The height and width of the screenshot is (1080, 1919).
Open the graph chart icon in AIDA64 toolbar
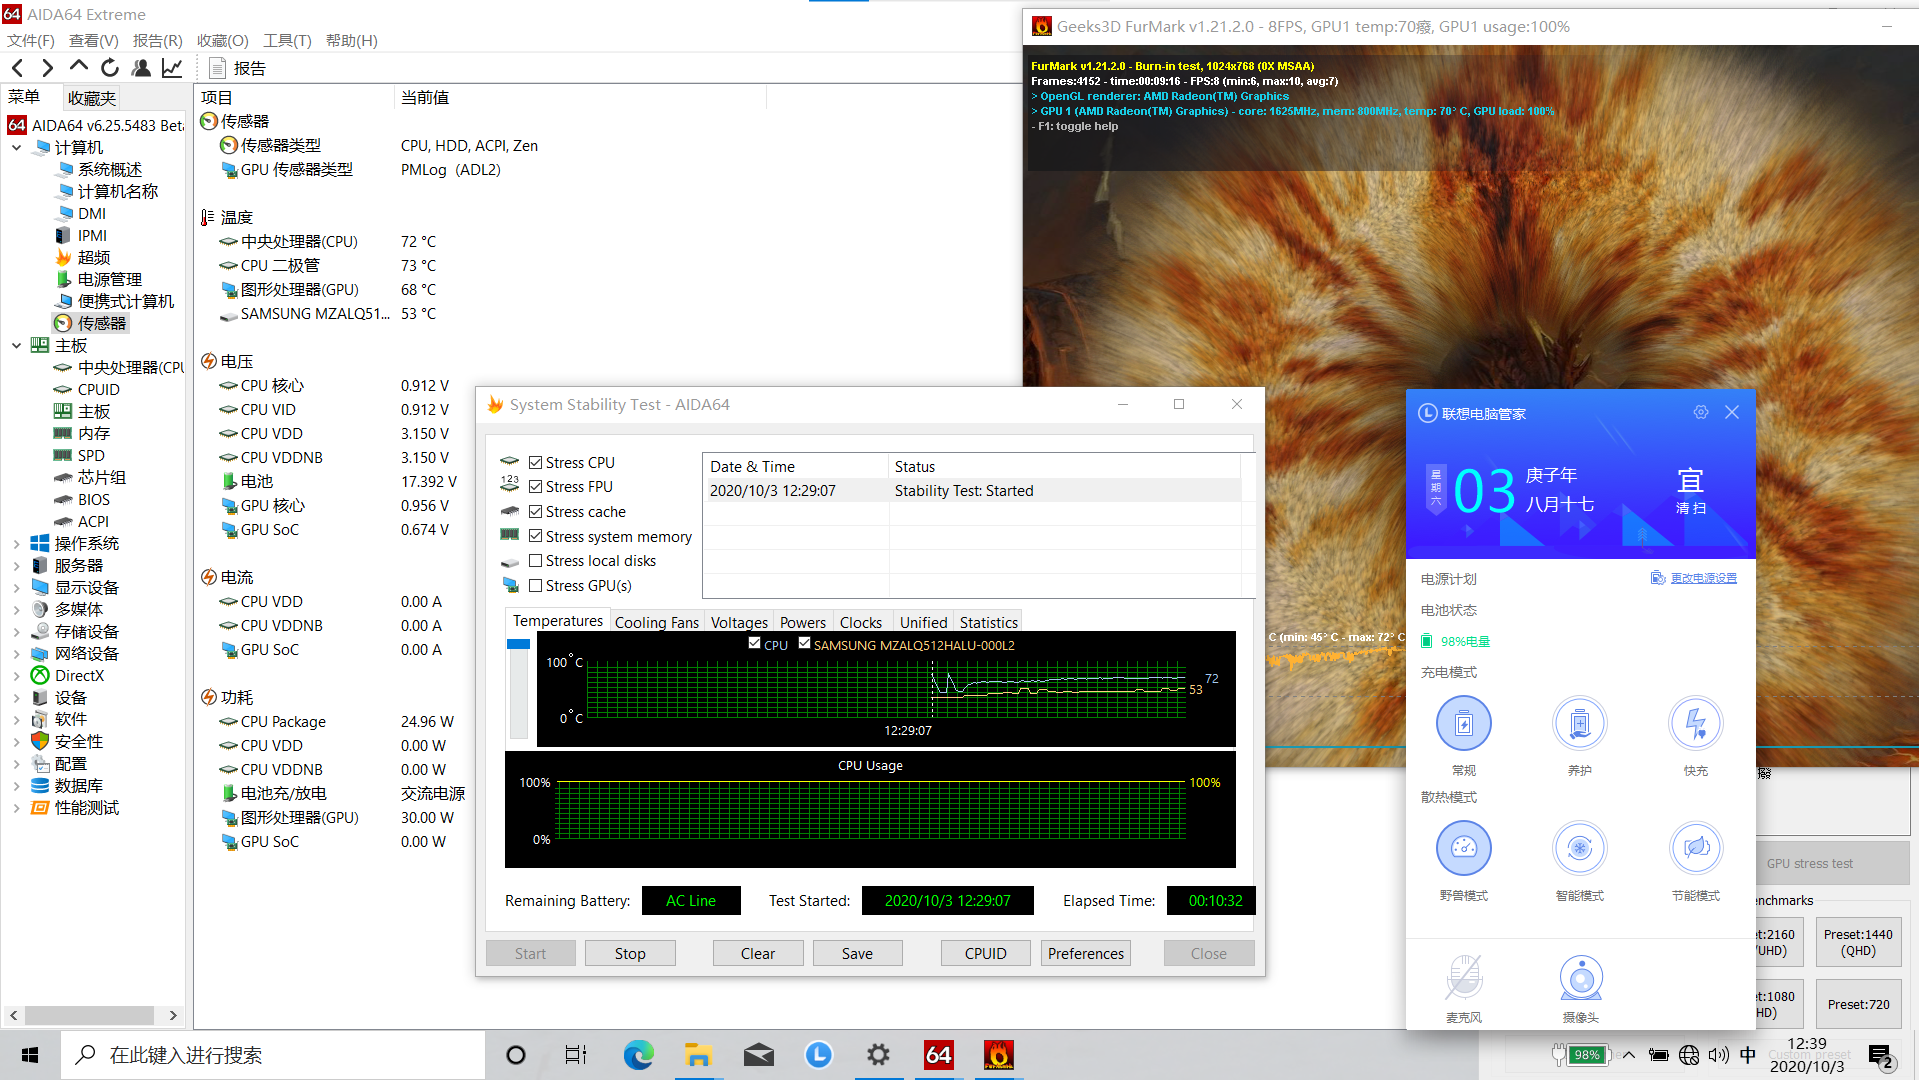tap(172, 68)
